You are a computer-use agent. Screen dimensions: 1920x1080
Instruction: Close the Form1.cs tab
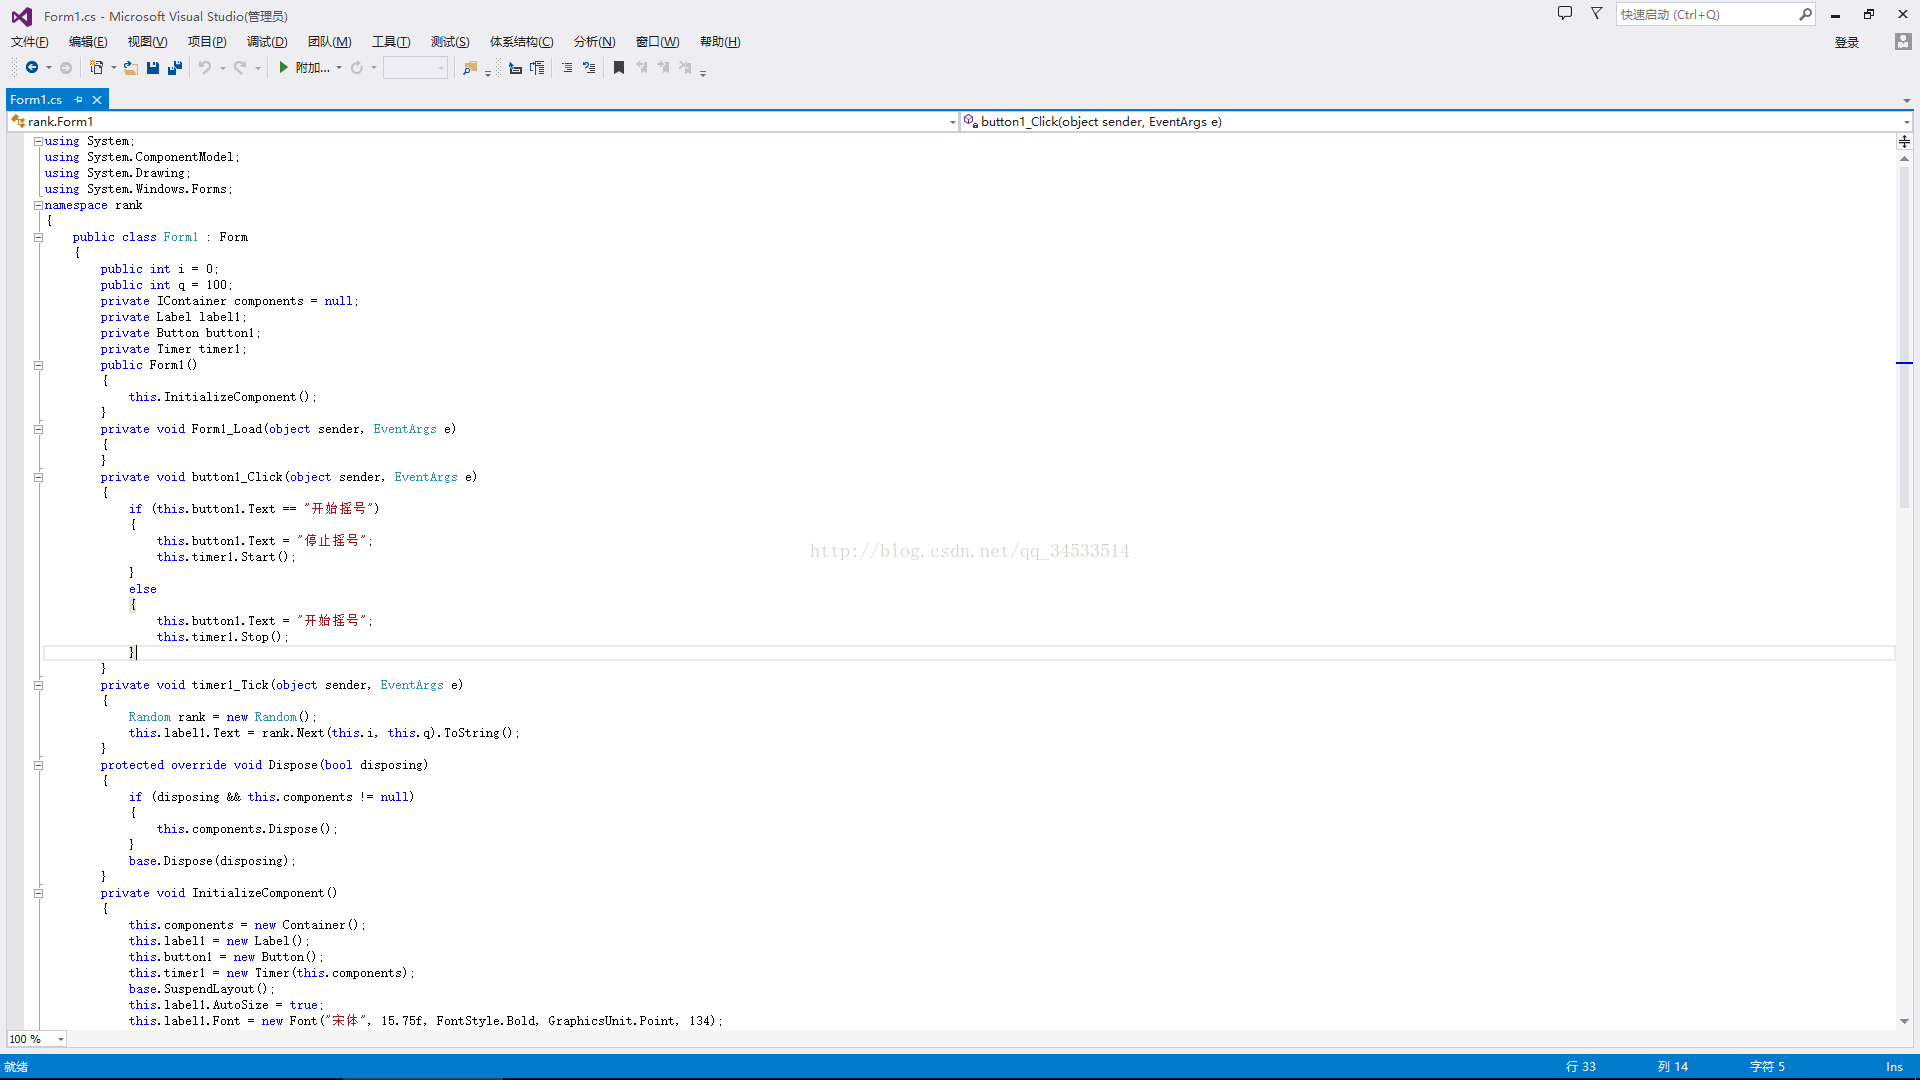click(x=97, y=100)
